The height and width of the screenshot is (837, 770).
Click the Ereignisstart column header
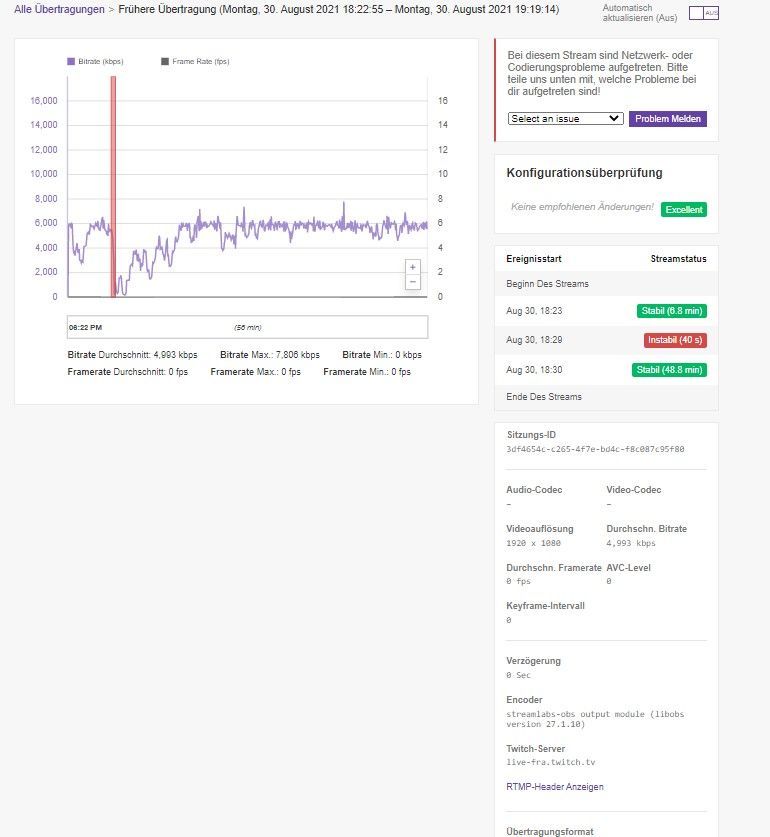point(533,258)
